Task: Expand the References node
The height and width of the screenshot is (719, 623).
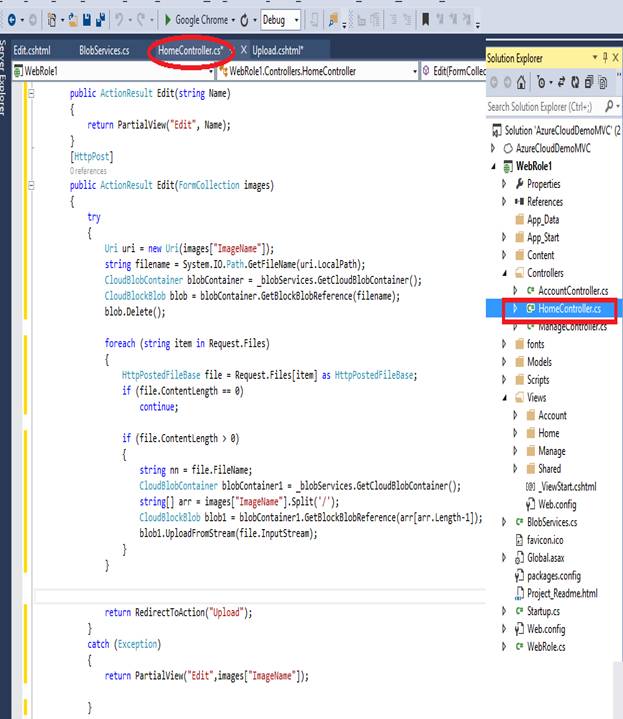Action: tap(504, 202)
